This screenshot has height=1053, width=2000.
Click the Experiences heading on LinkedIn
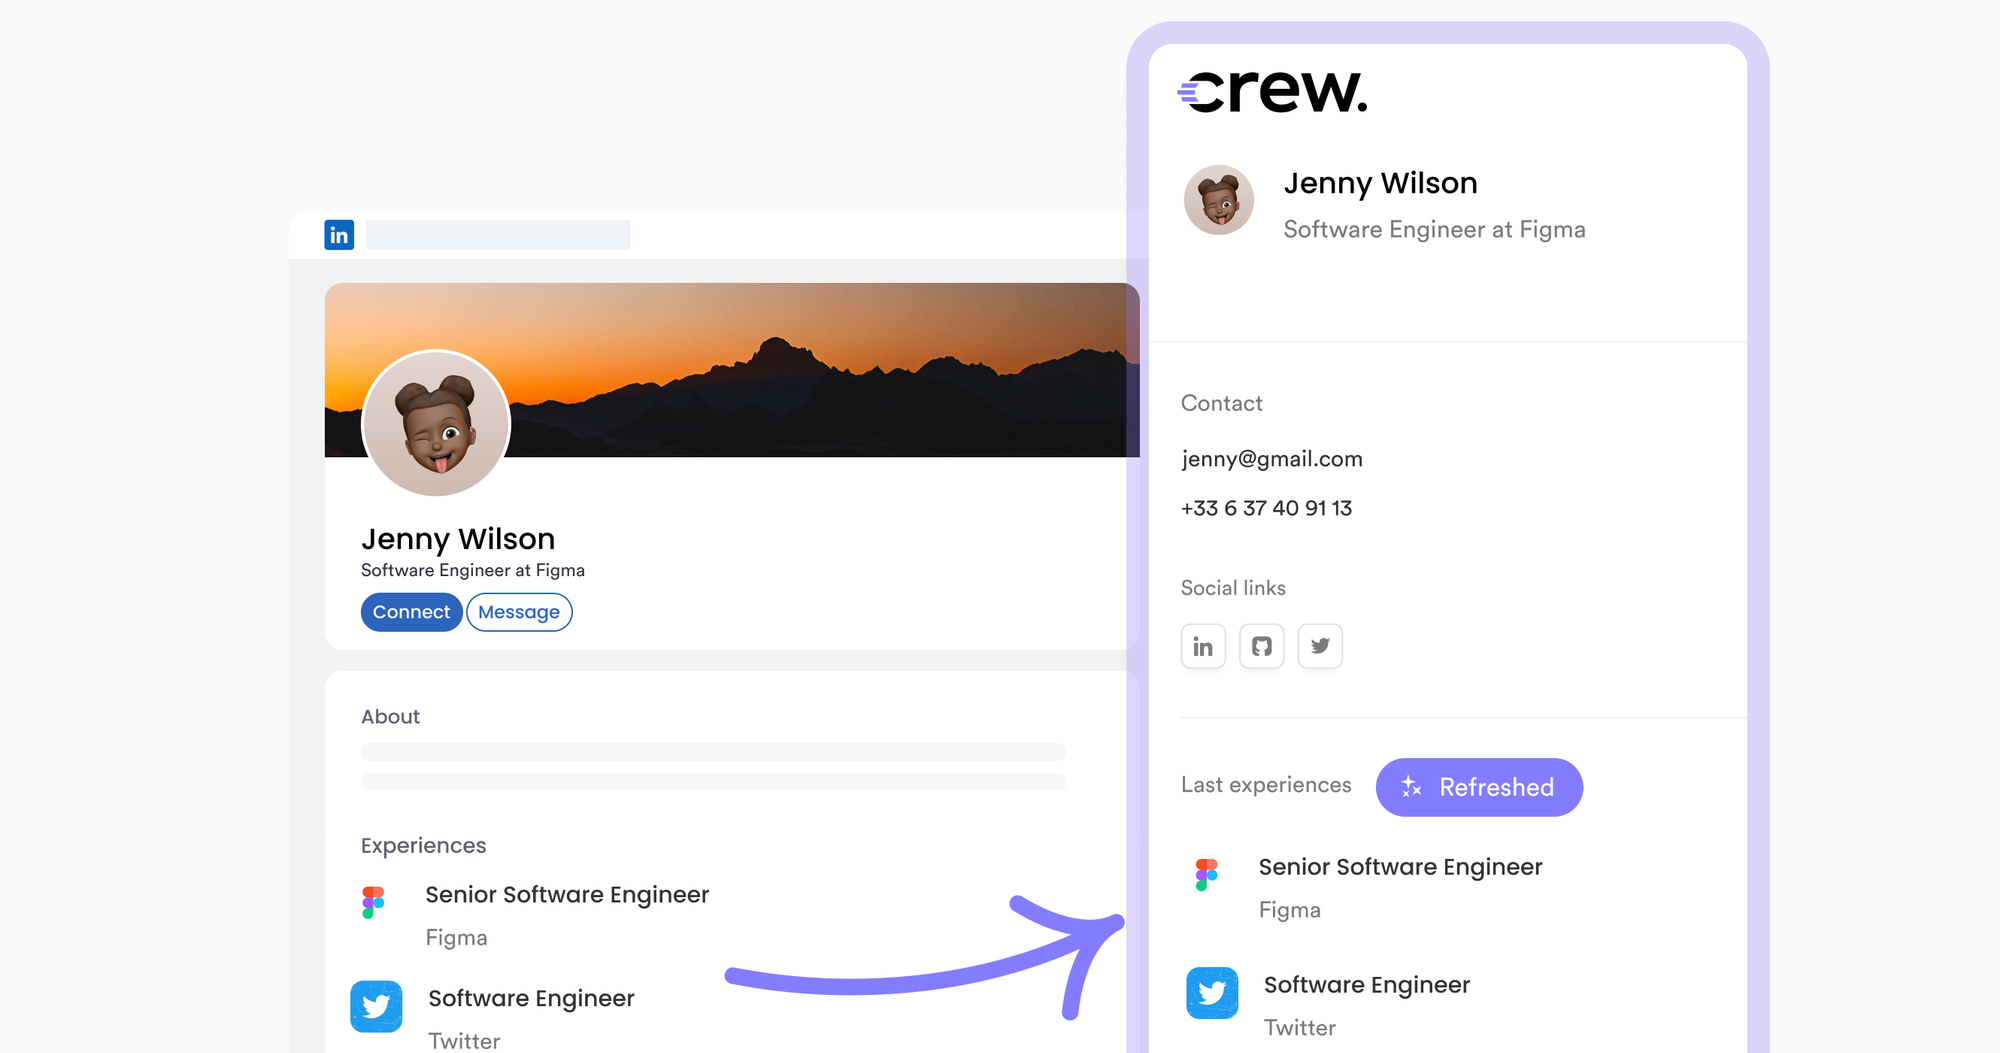click(423, 846)
